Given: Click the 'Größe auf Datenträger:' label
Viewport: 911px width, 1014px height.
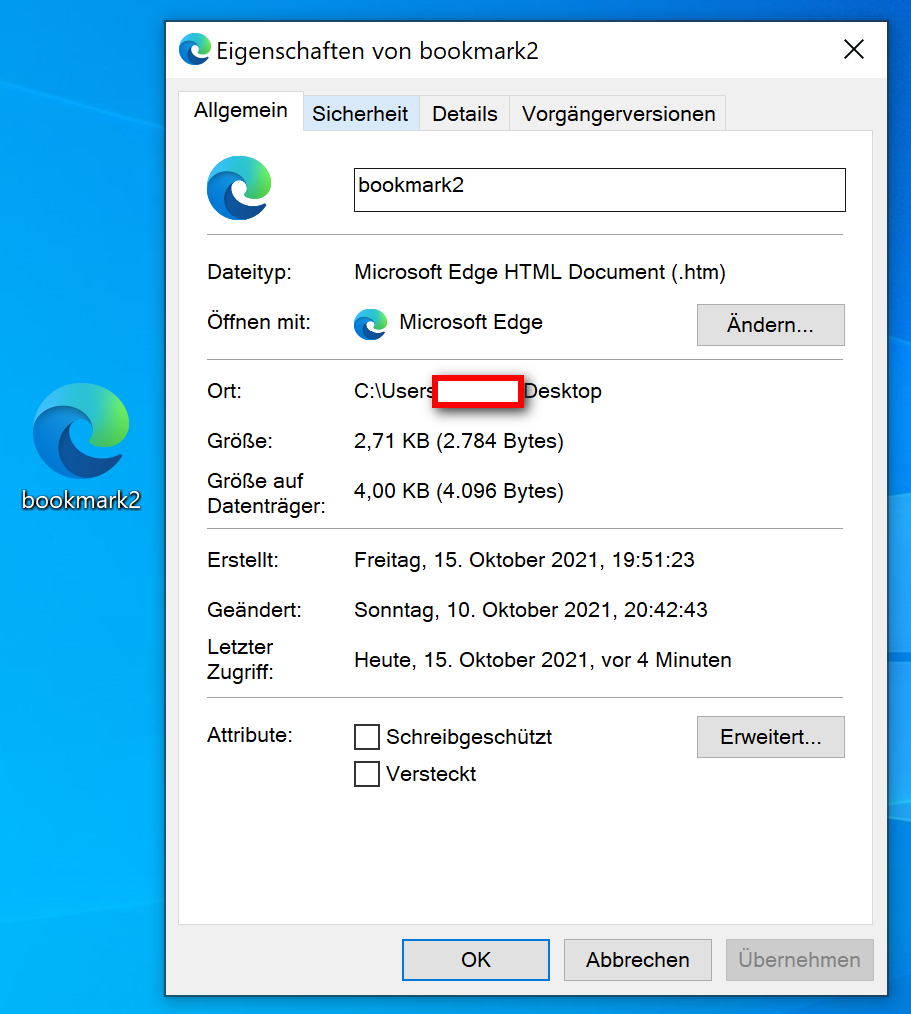Looking at the screenshot, I should 266,493.
